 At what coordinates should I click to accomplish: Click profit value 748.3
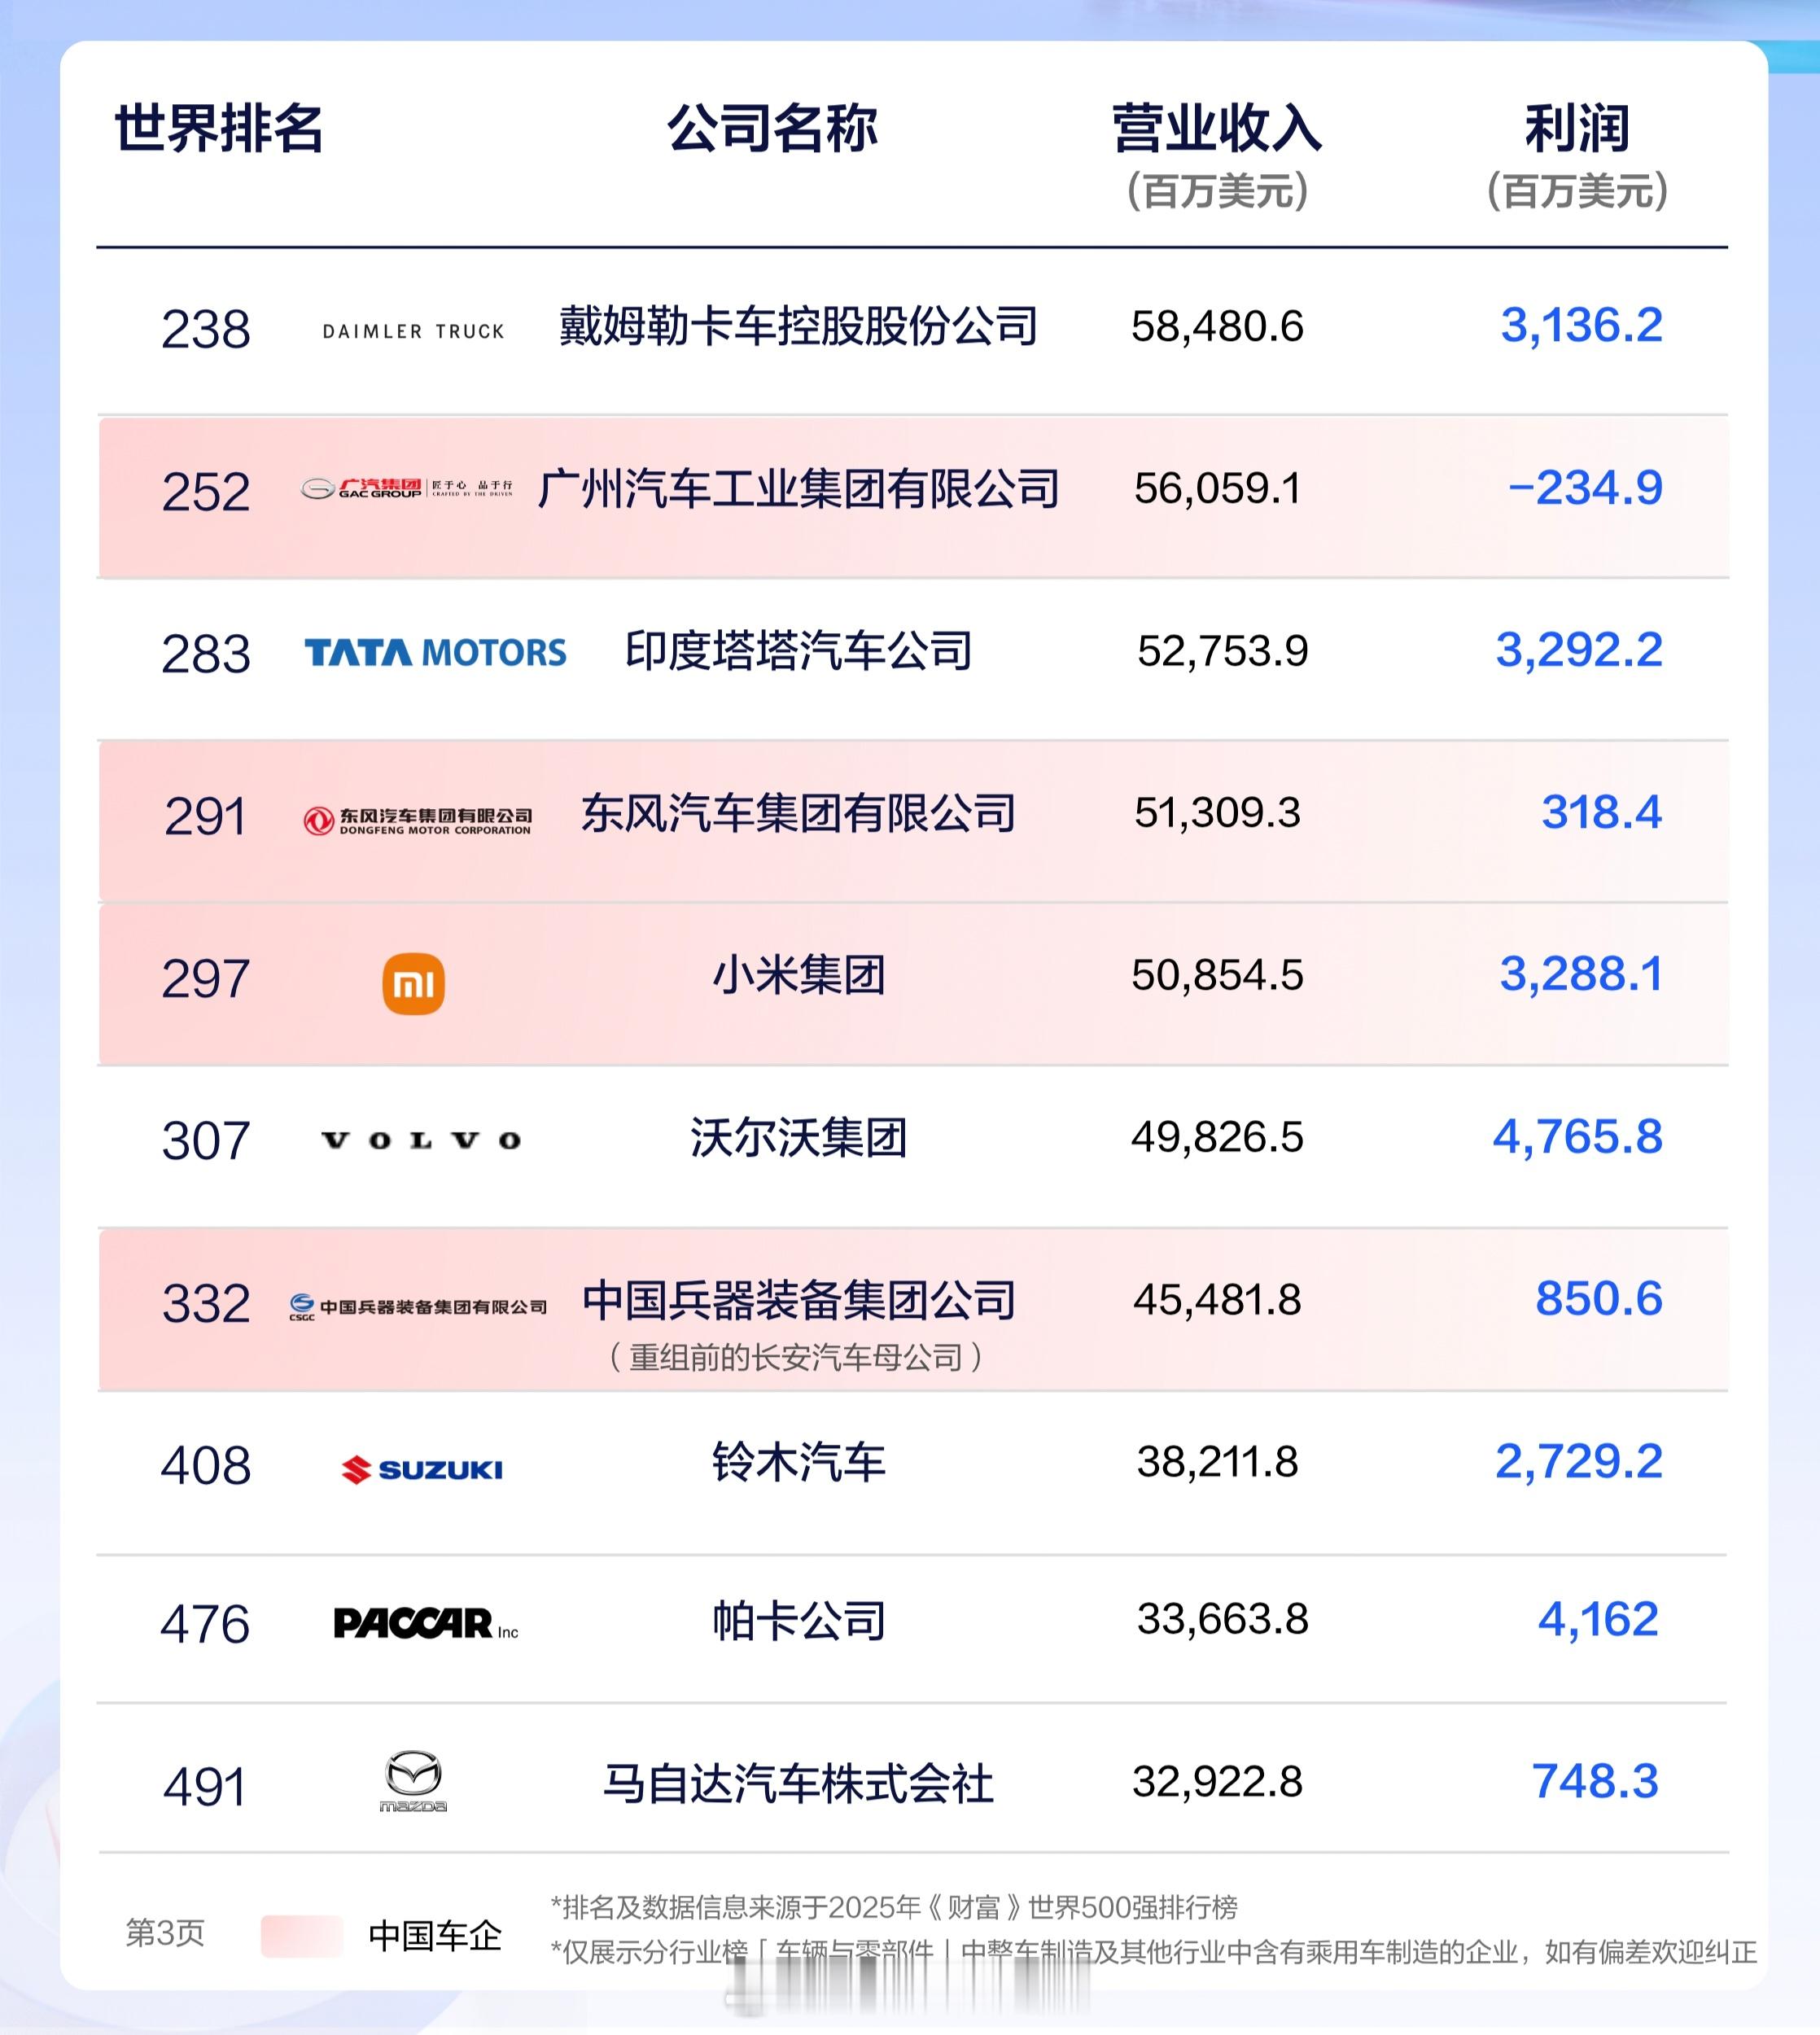click(1595, 1782)
